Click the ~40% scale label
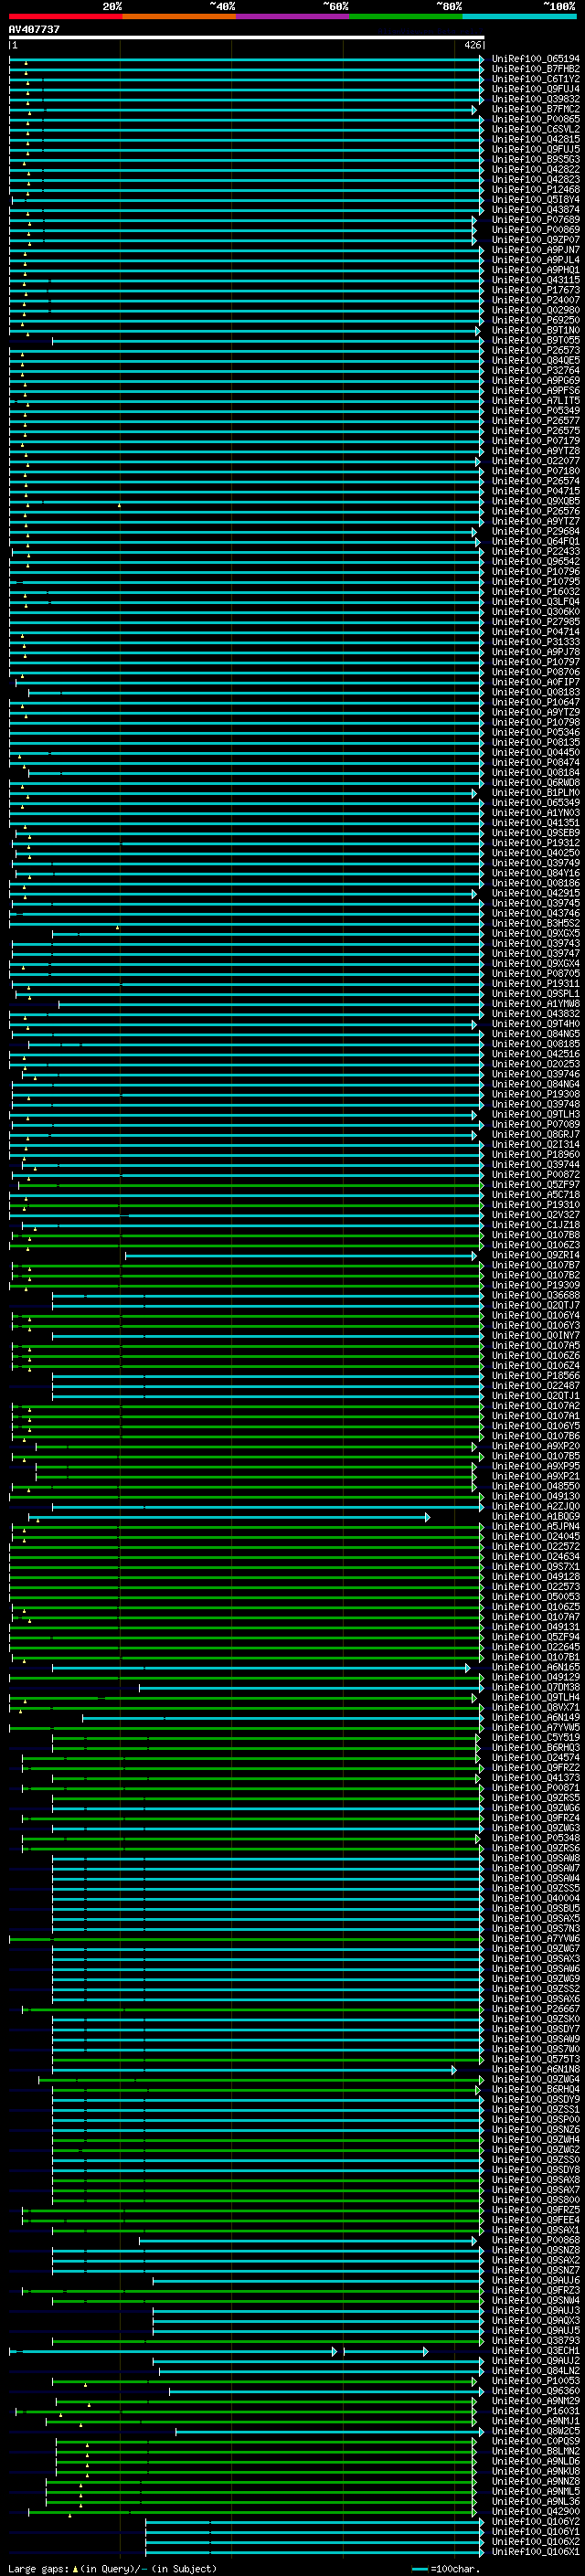This screenshot has height=2576, width=585. (x=223, y=6)
